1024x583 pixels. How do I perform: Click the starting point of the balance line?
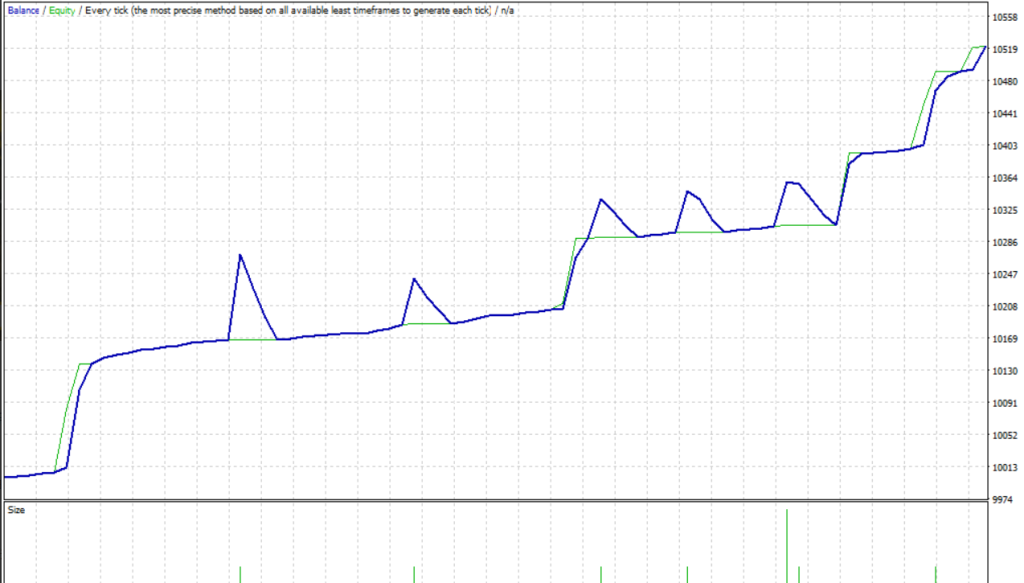[6, 477]
